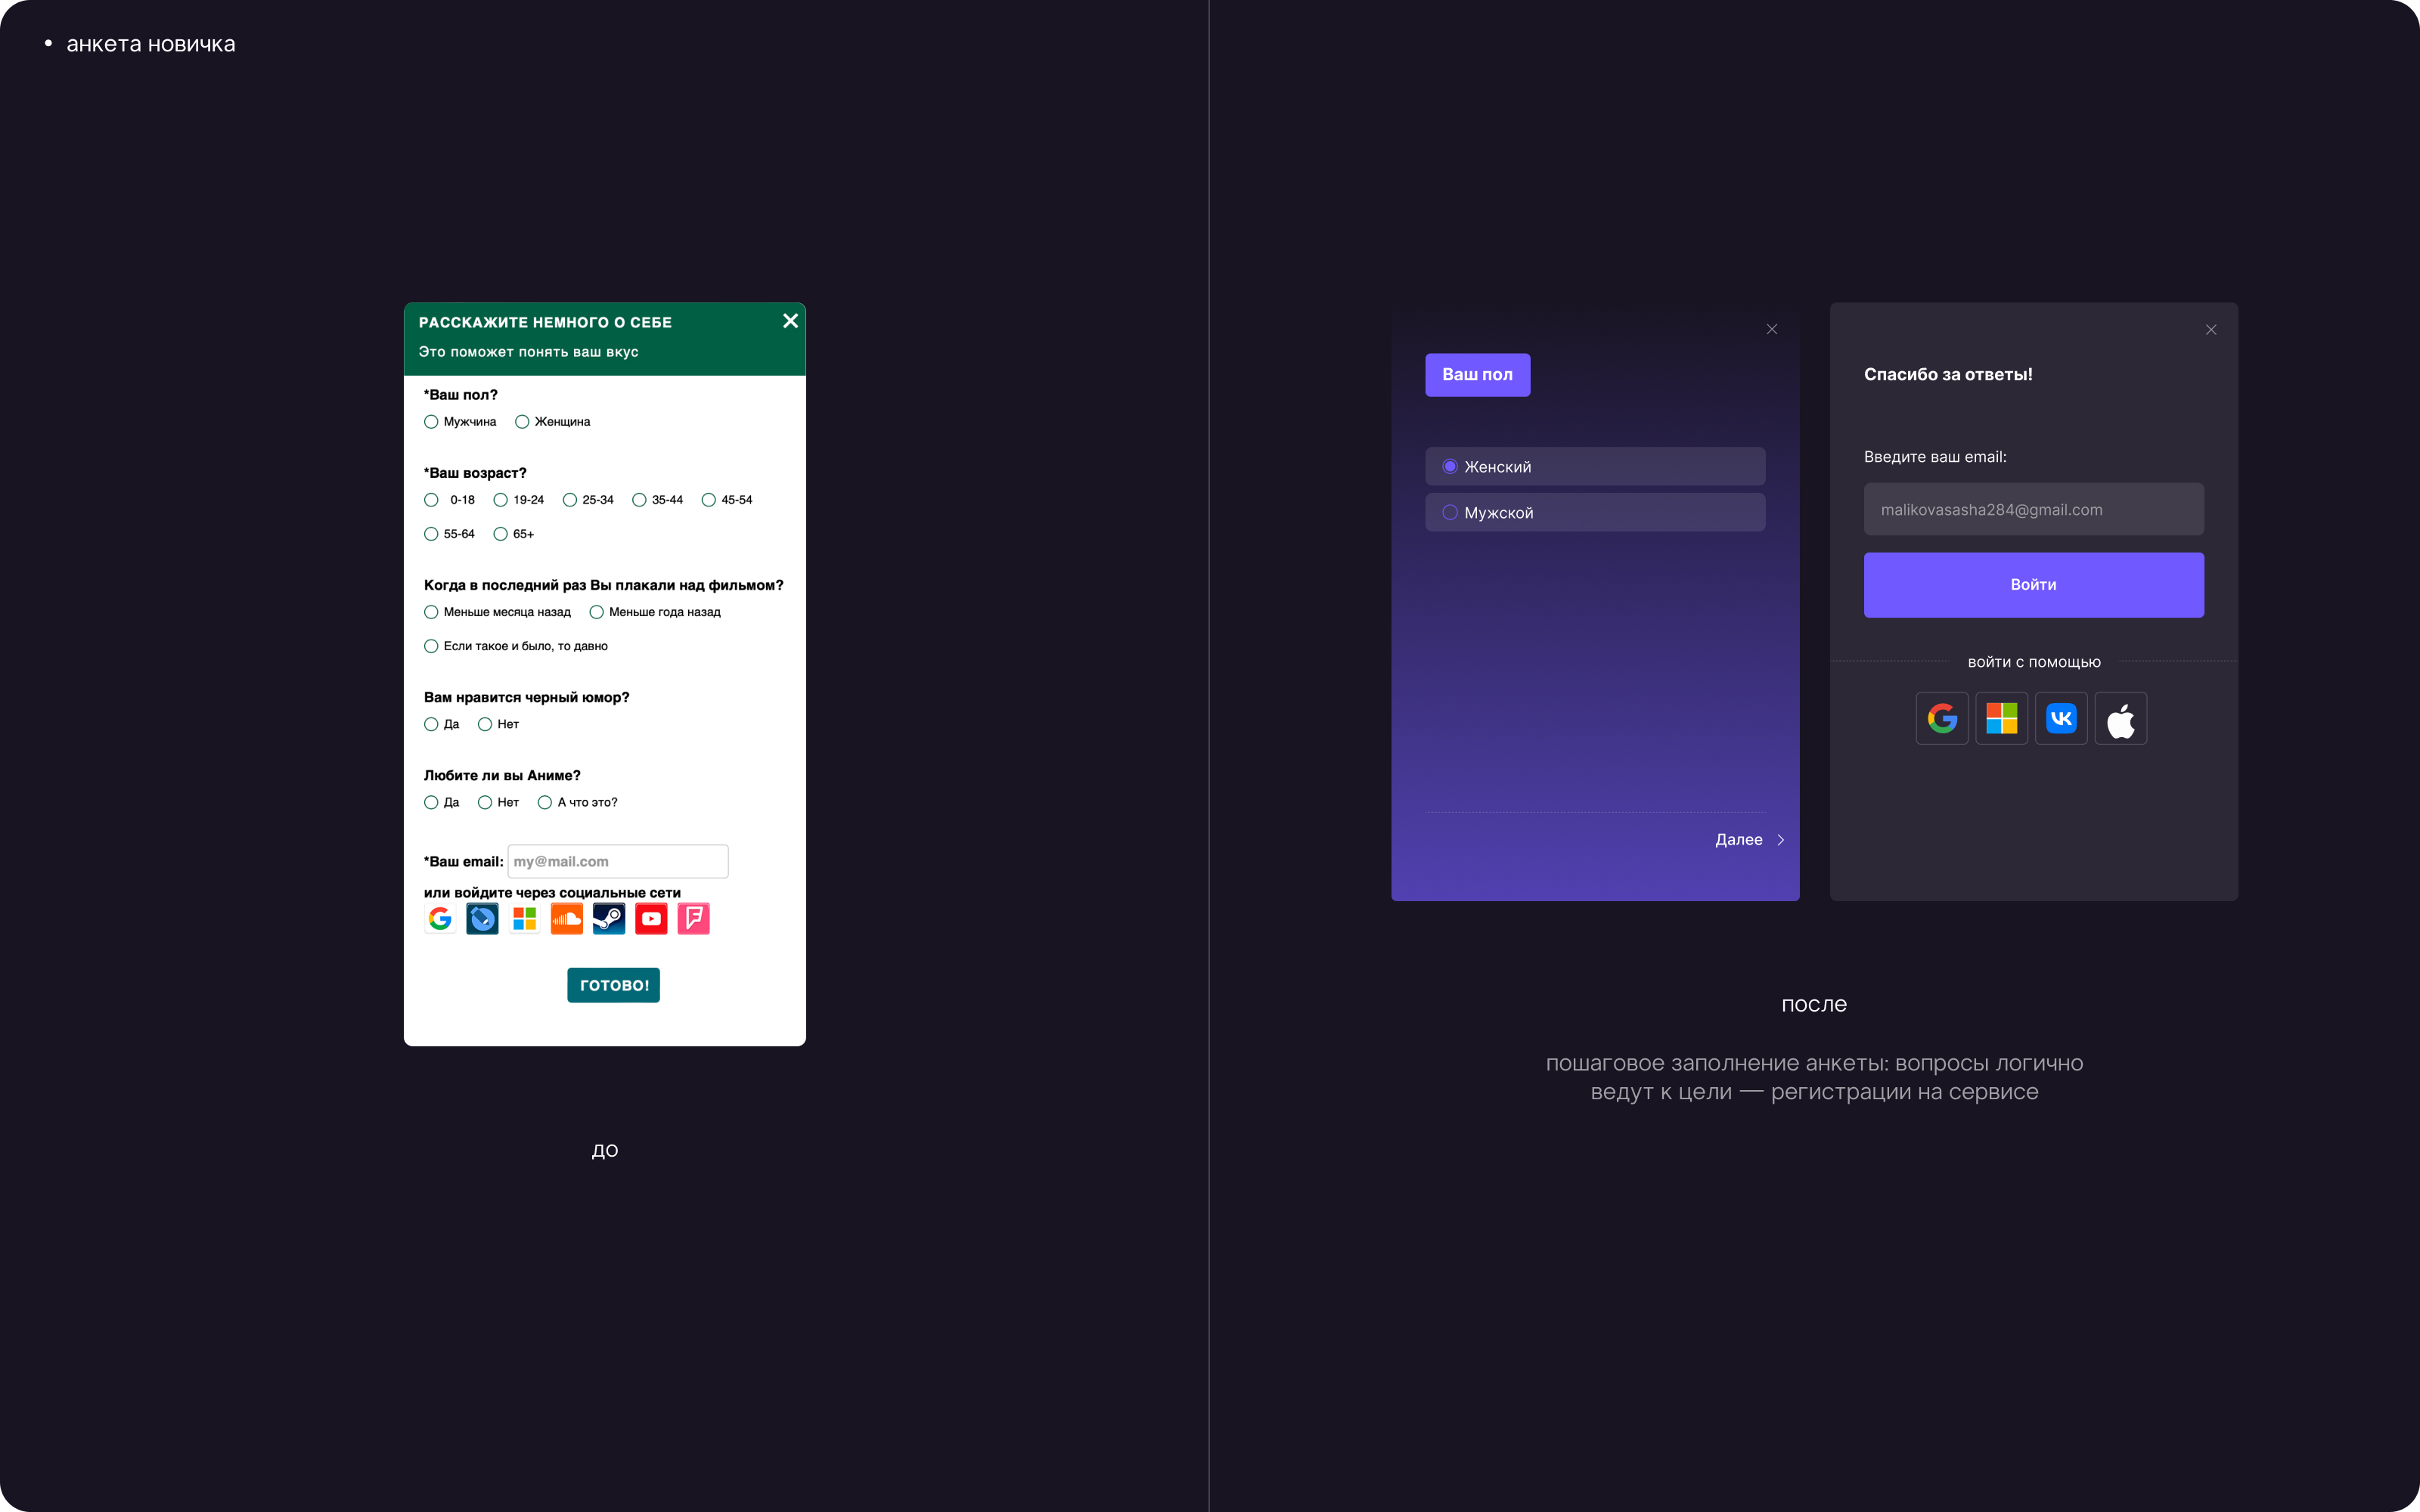The height and width of the screenshot is (1512, 2420).
Task: Sign in with the Steam icon
Action: [x=608, y=918]
